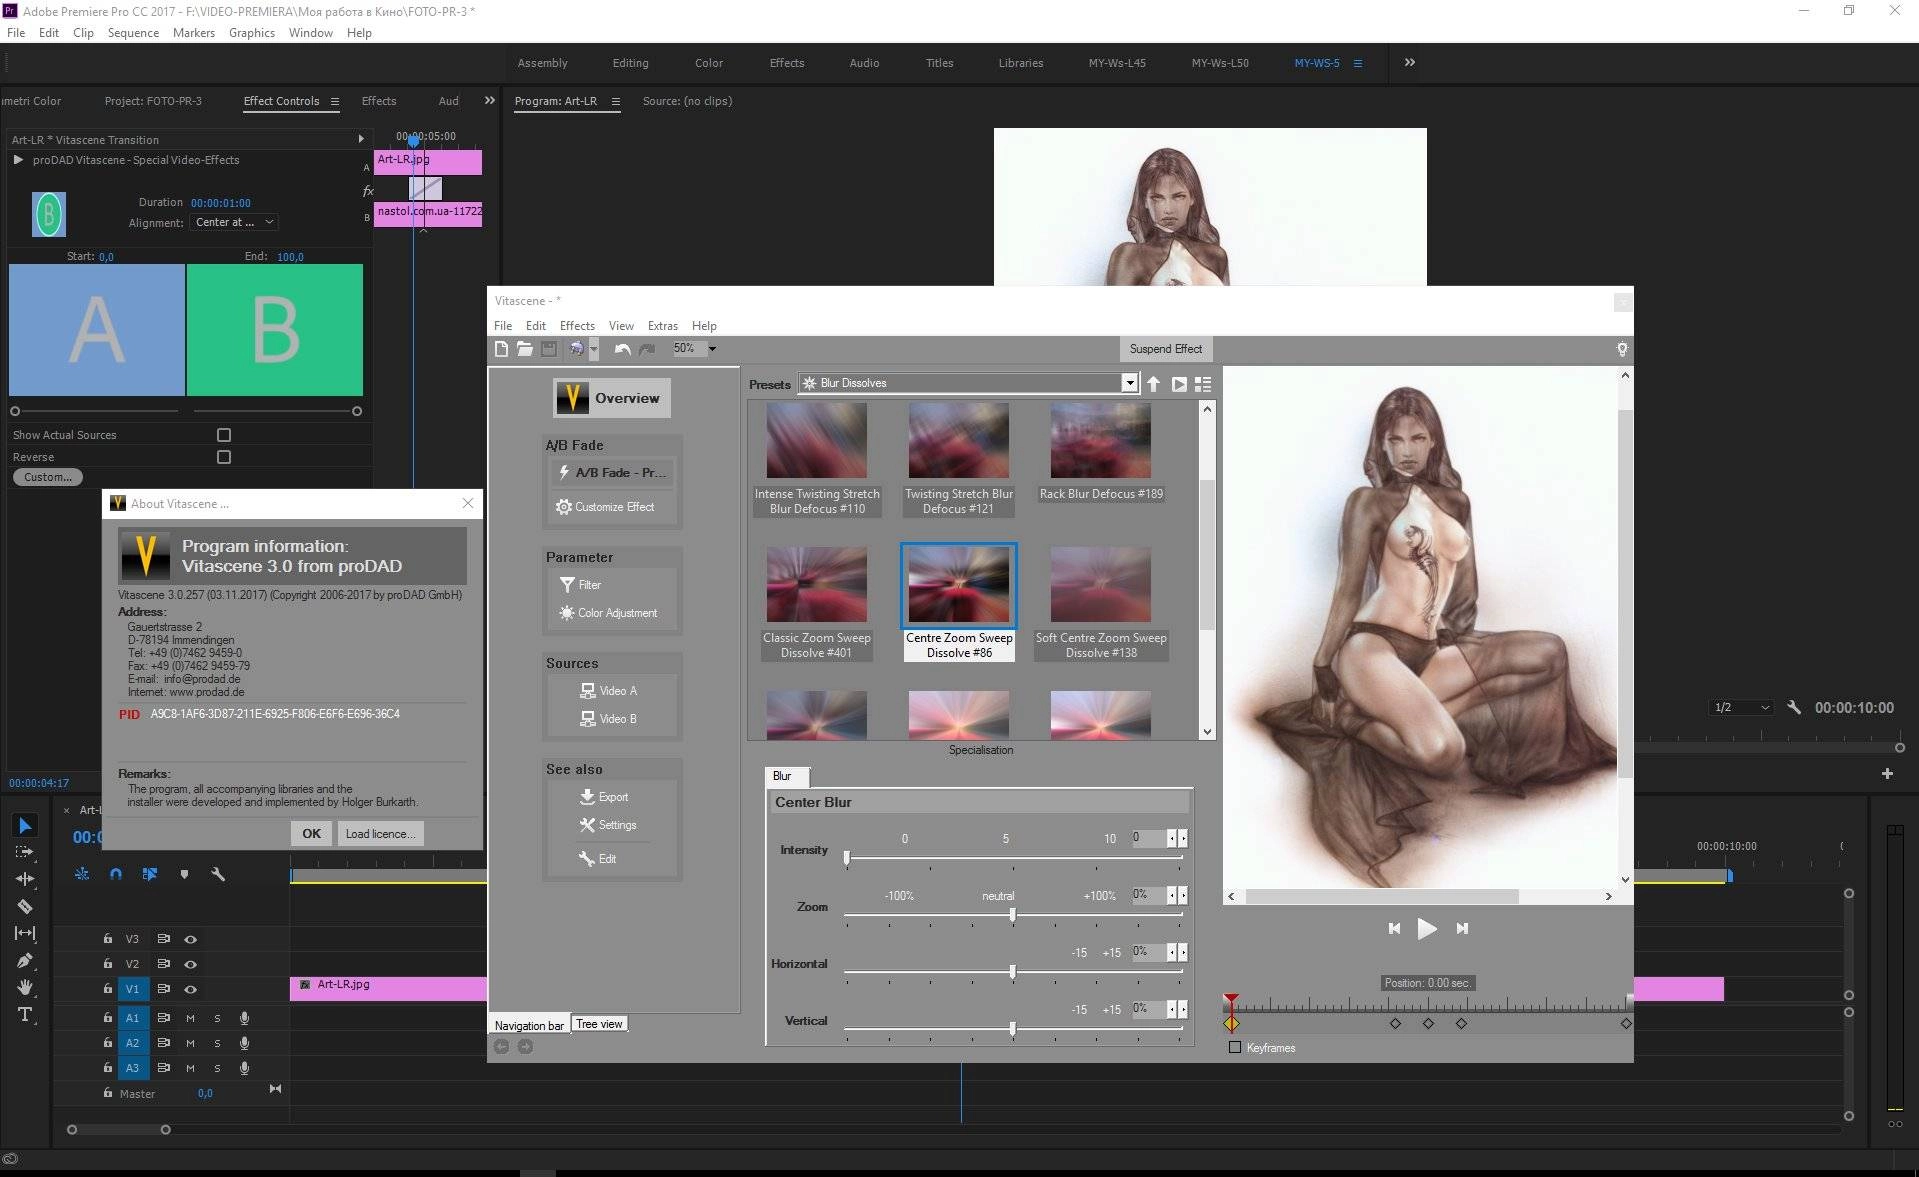1919x1177 pixels.
Task: Open MY-WS-5 workspace menu icon
Action: point(1357,63)
